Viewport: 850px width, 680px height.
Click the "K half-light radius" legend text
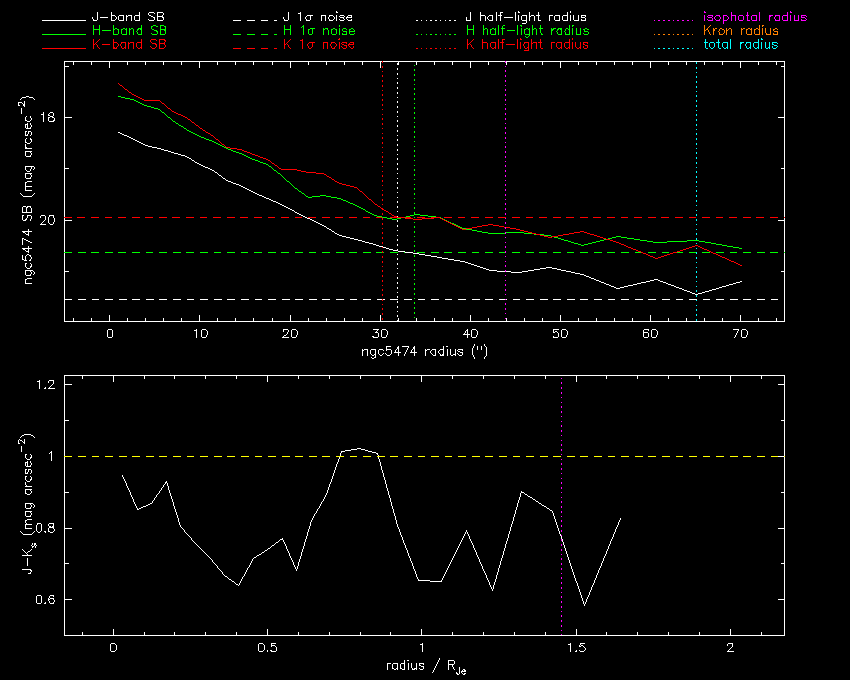[527, 45]
